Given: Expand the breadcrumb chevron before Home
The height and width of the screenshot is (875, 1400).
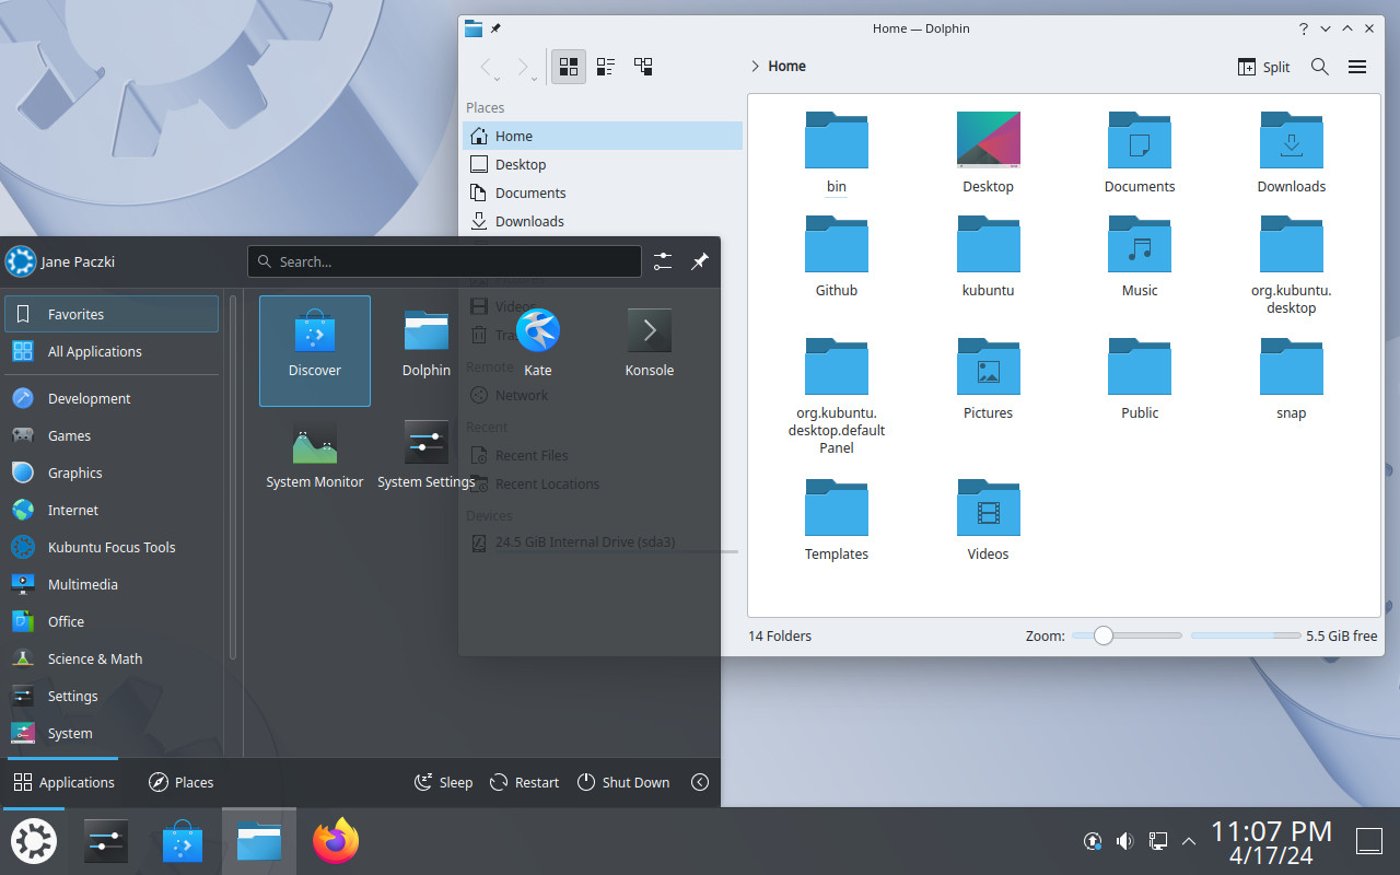Looking at the screenshot, I should [x=754, y=66].
